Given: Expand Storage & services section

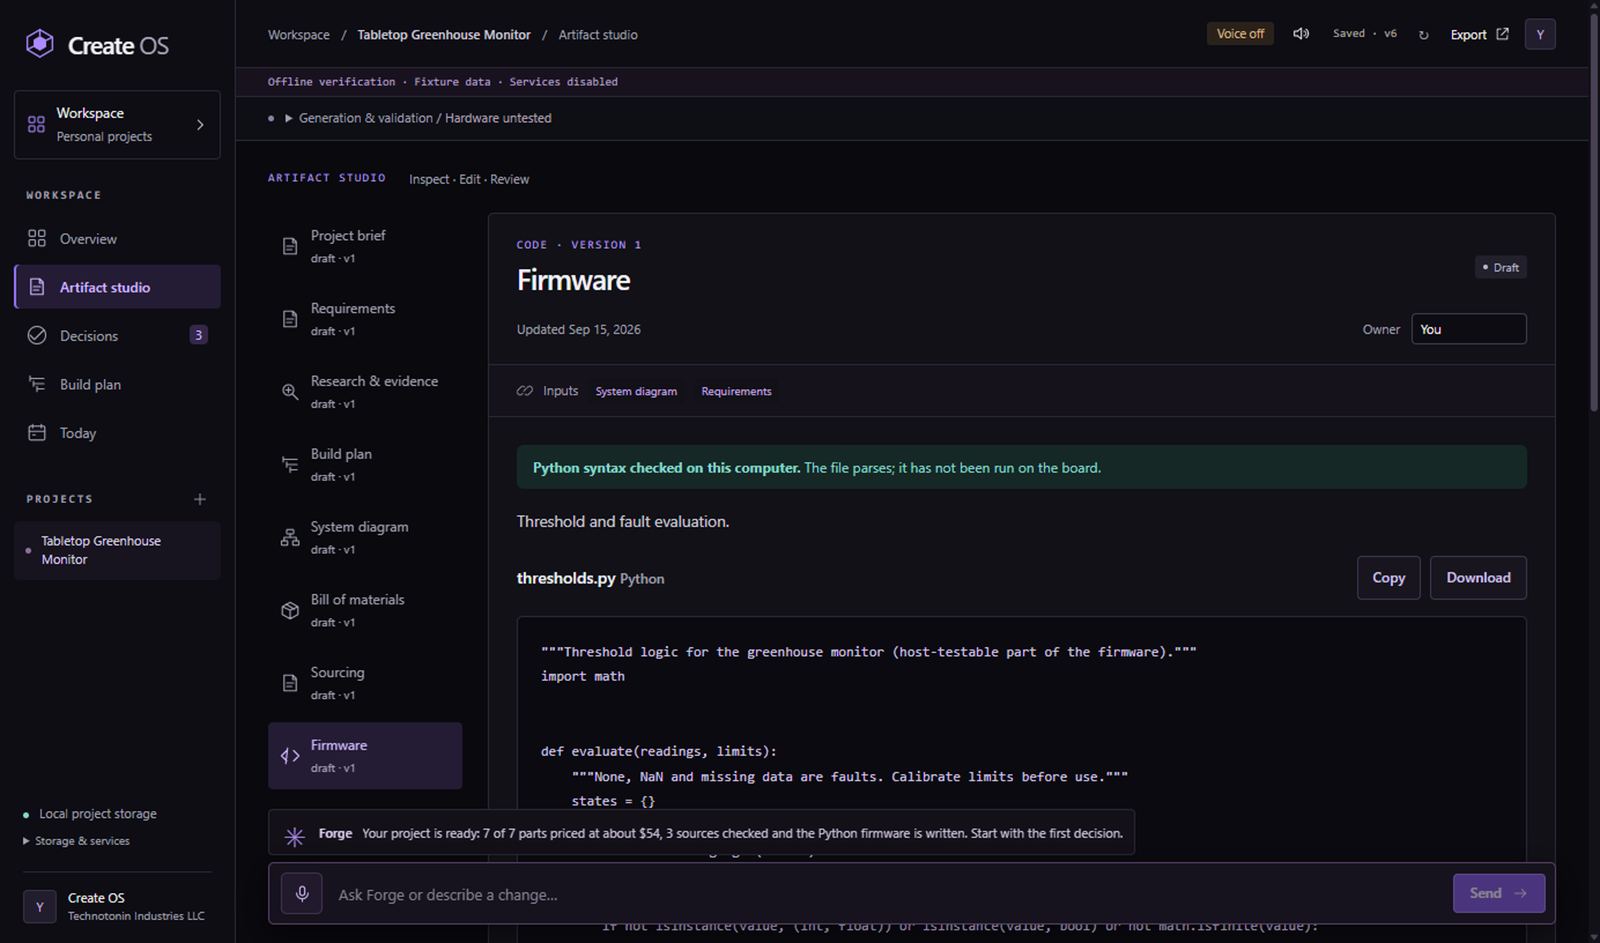Looking at the screenshot, I should [76, 841].
